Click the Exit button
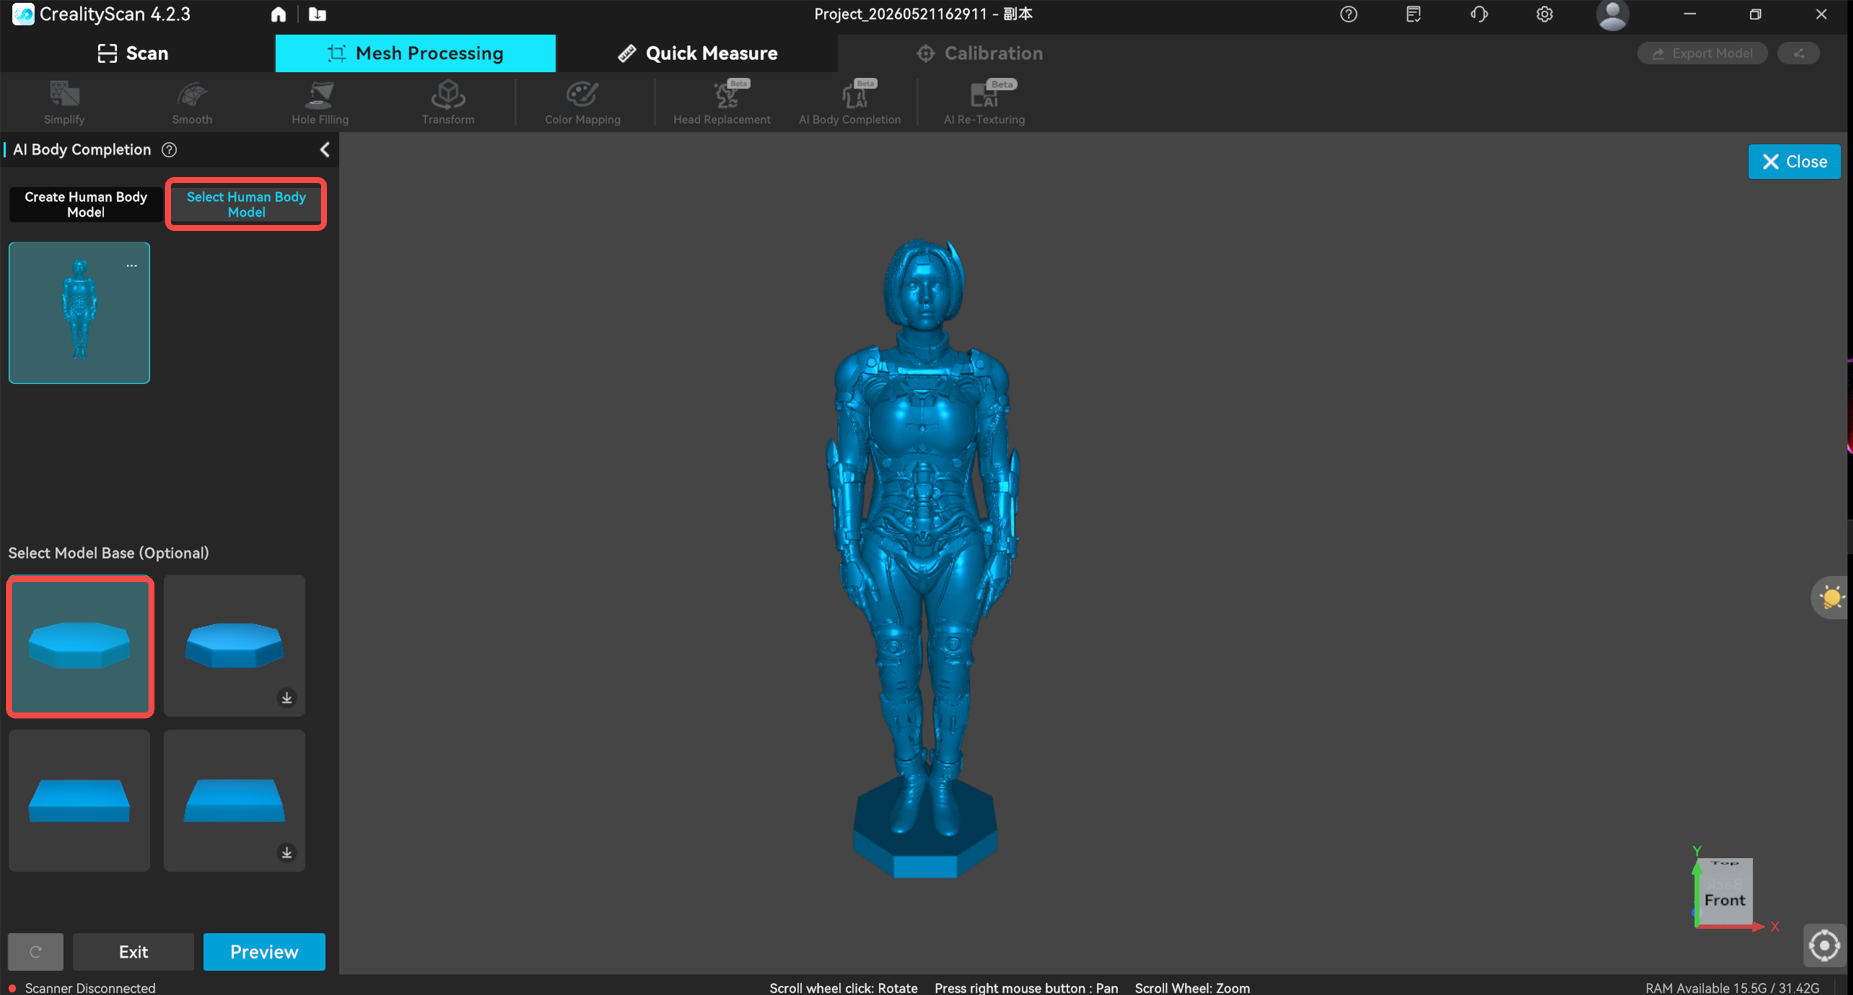Viewport: 1853px width, 995px height. pyautogui.click(x=133, y=952)
